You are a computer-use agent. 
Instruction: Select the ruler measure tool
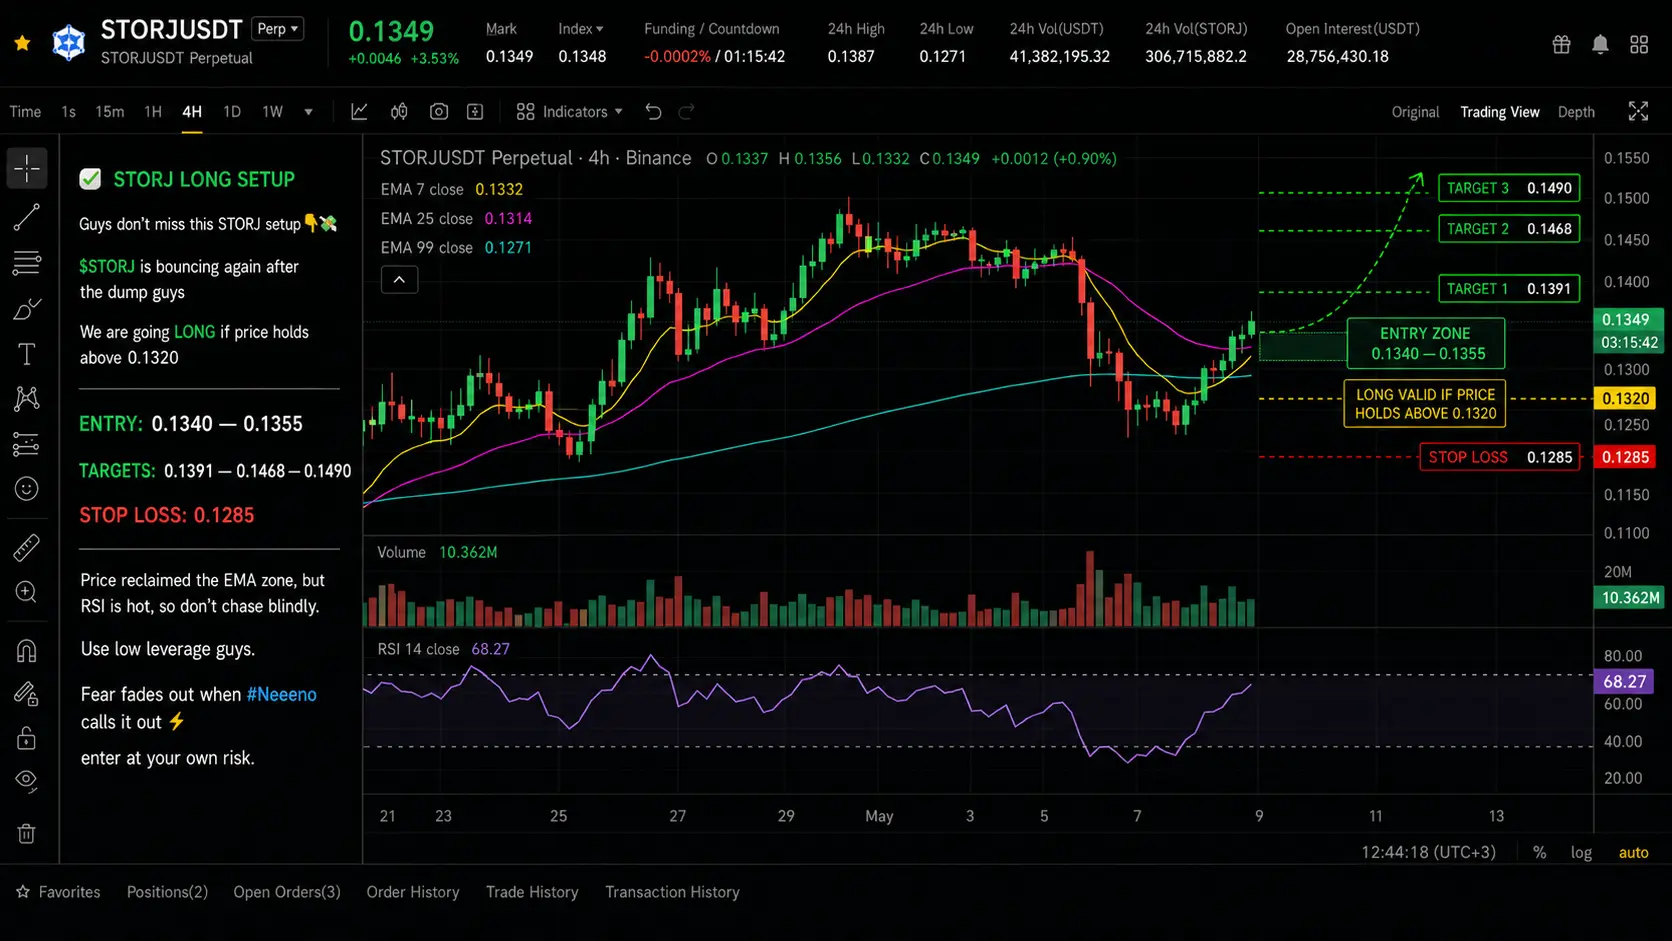pyautogui.click(x=27, y=547)
